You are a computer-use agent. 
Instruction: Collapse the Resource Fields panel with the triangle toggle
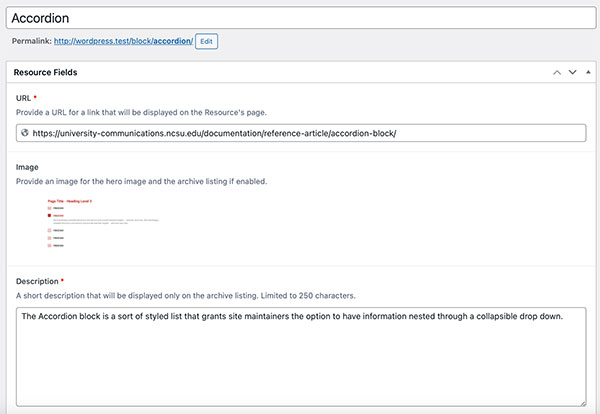coord(588,72)
